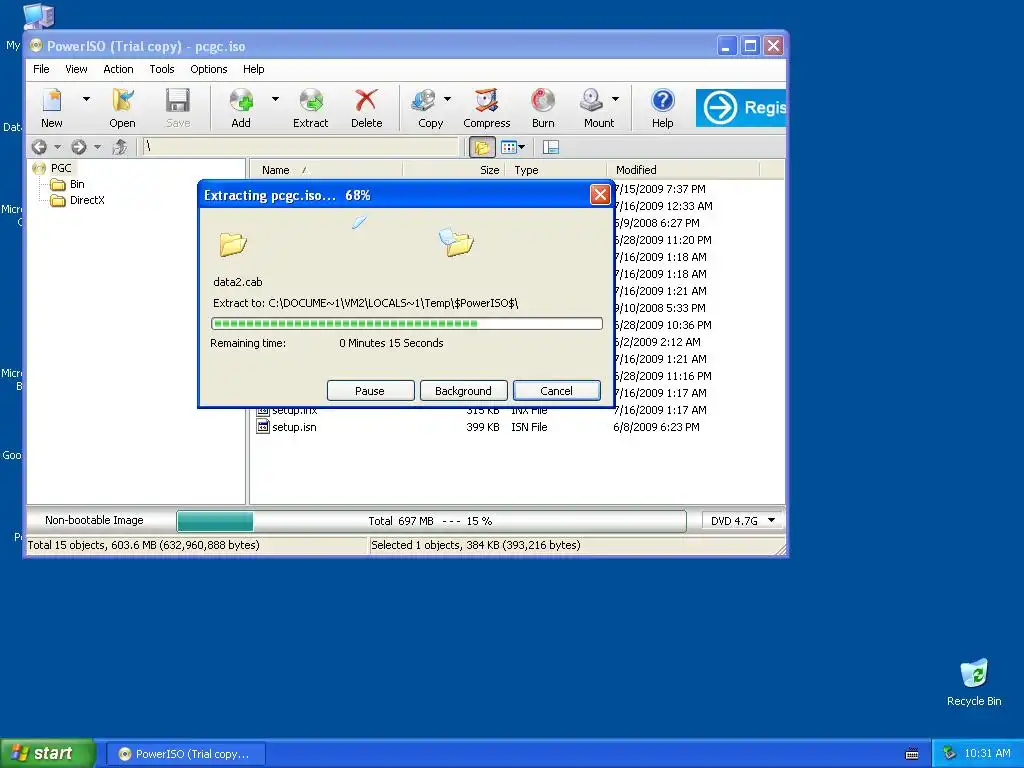Open the Windows start menu
The width and height of the screenshot is (1024, 768).
(x=48, y=754)
